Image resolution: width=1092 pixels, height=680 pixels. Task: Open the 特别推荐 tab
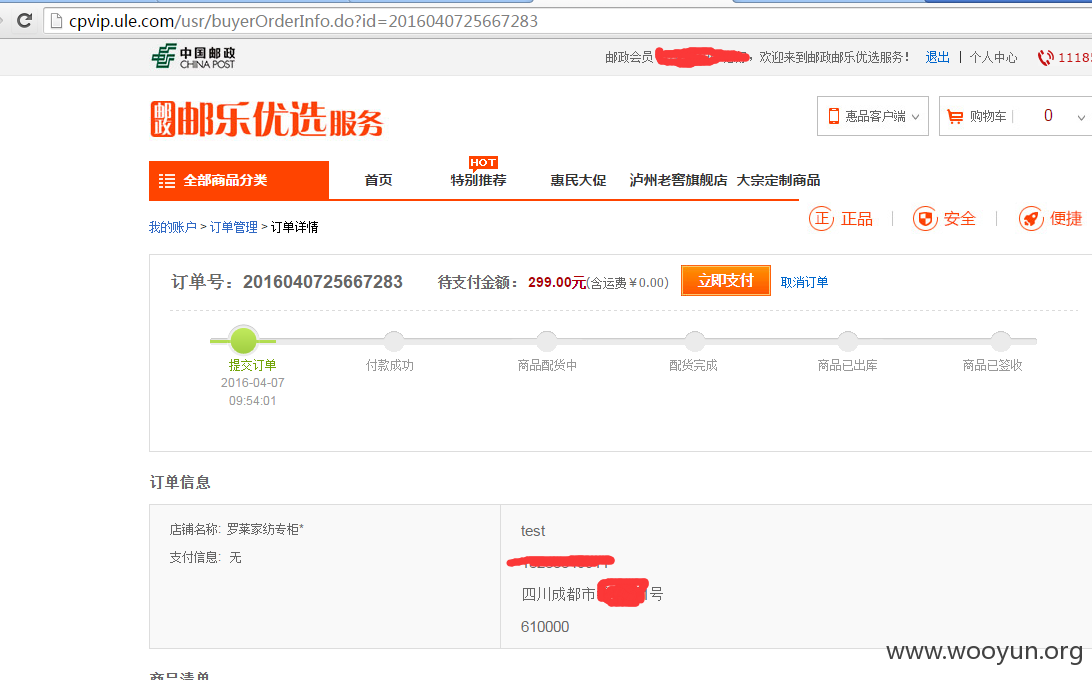tap(478, 180)
